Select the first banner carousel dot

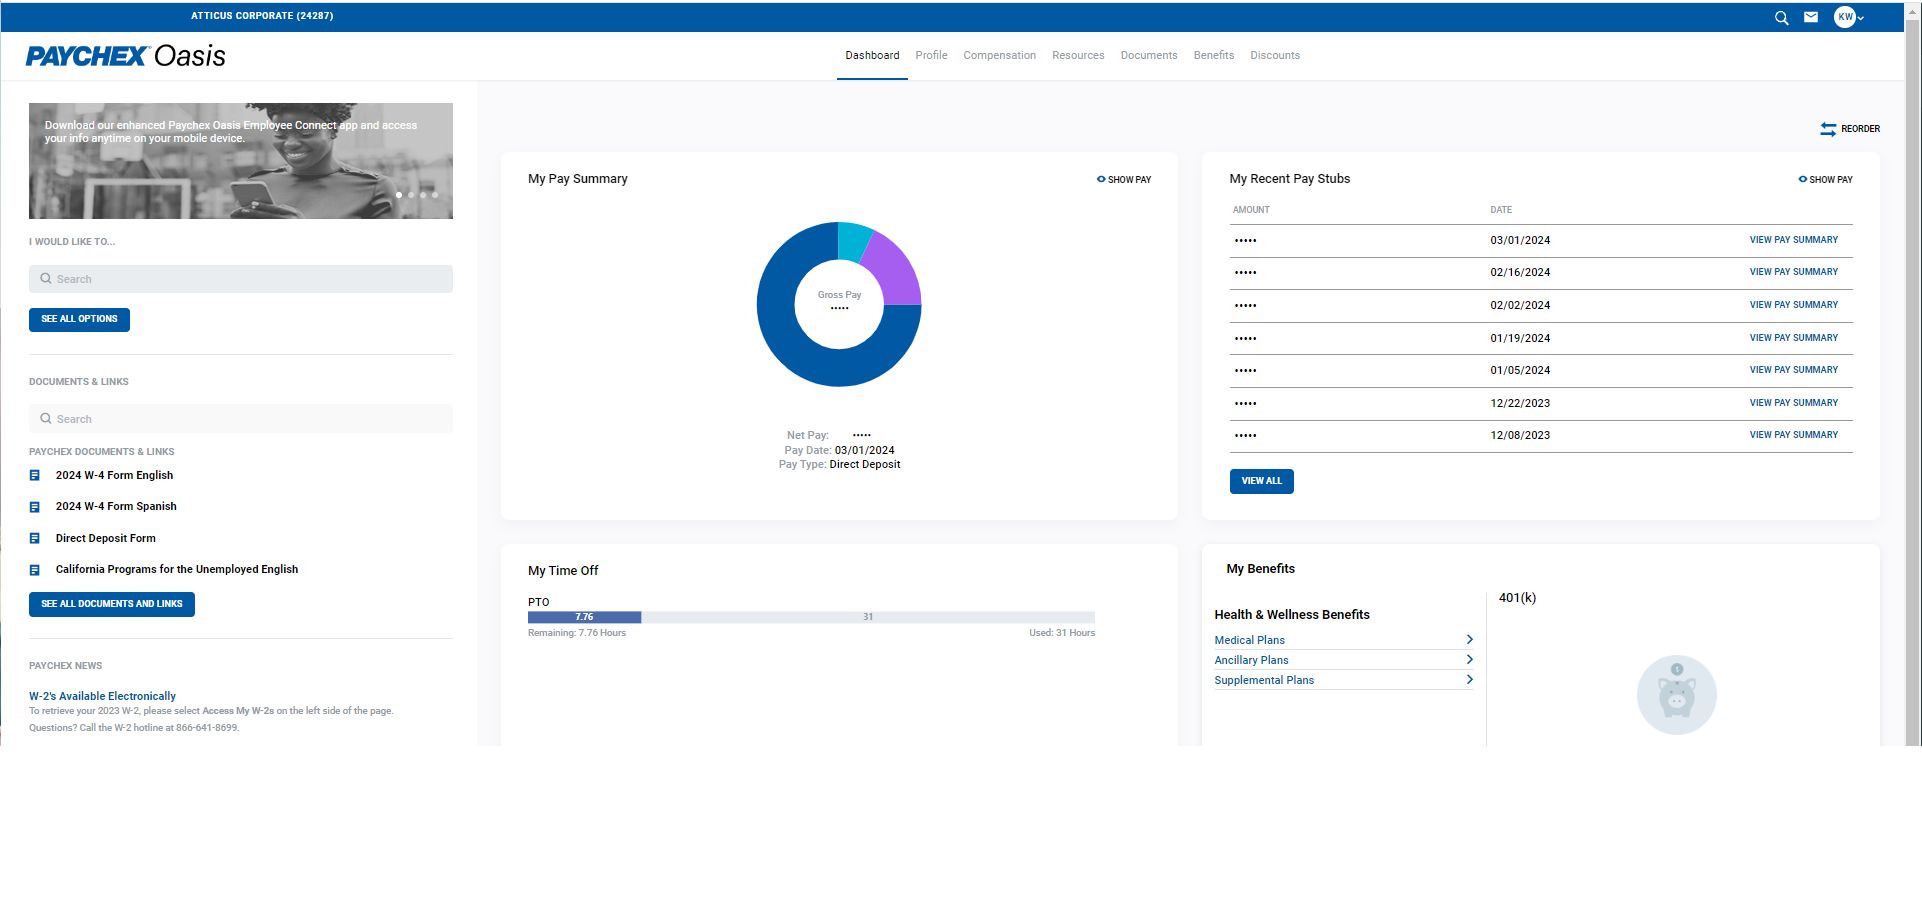[x=399, y=195]
